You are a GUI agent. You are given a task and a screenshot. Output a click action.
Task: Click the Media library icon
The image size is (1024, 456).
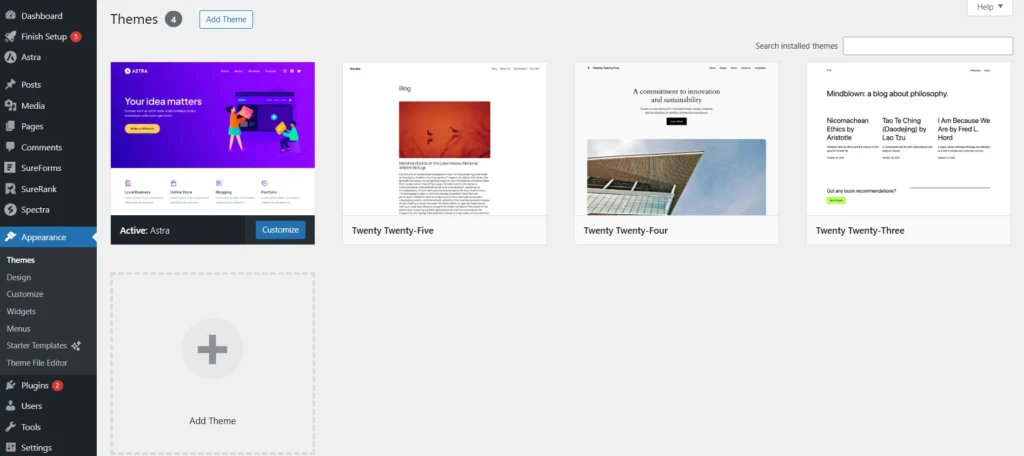pyautogui.click(x=10, y=105)
